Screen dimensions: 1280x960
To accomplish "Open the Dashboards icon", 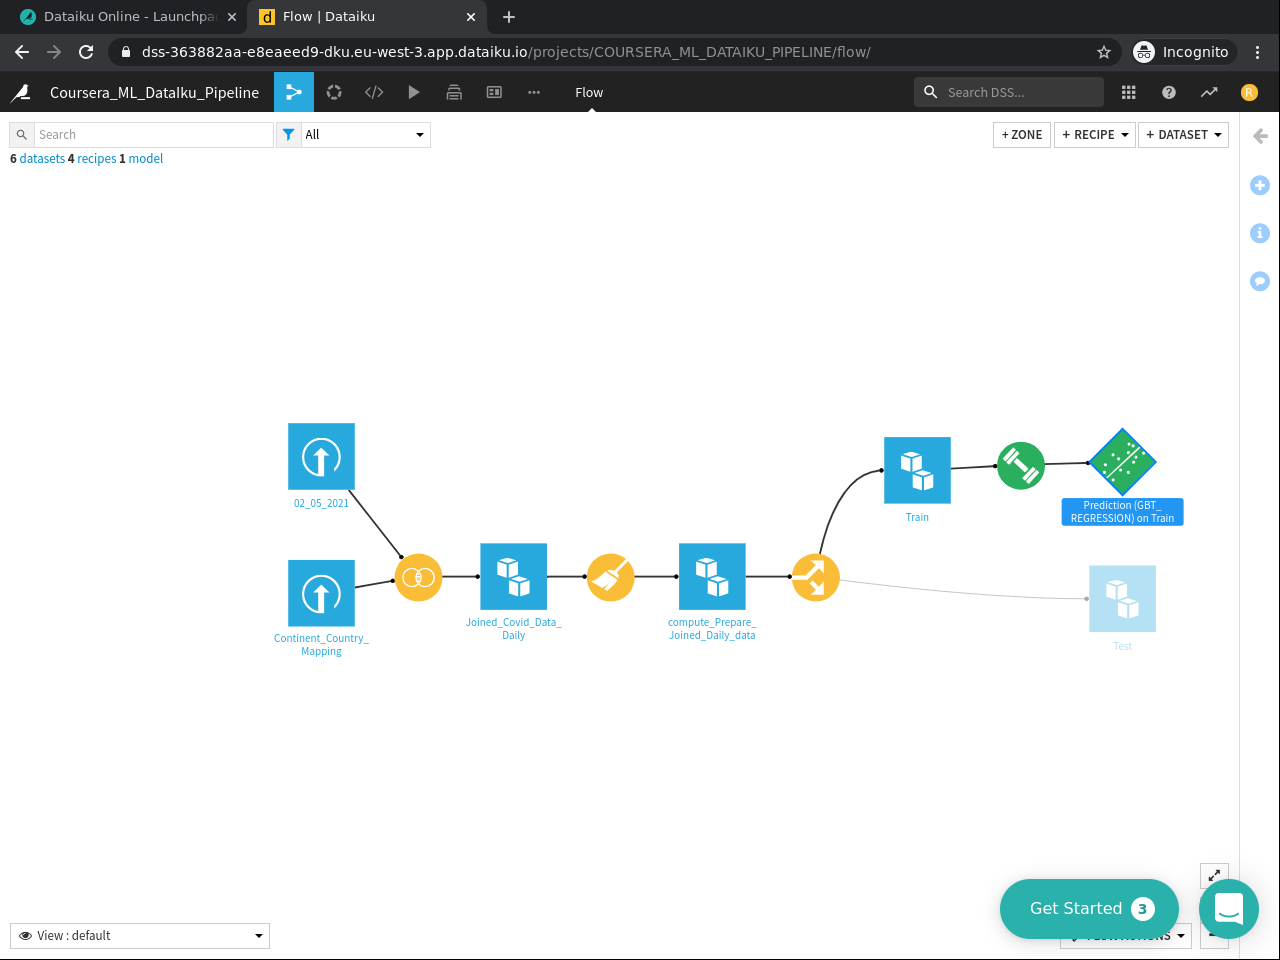I will pos(494,92).
